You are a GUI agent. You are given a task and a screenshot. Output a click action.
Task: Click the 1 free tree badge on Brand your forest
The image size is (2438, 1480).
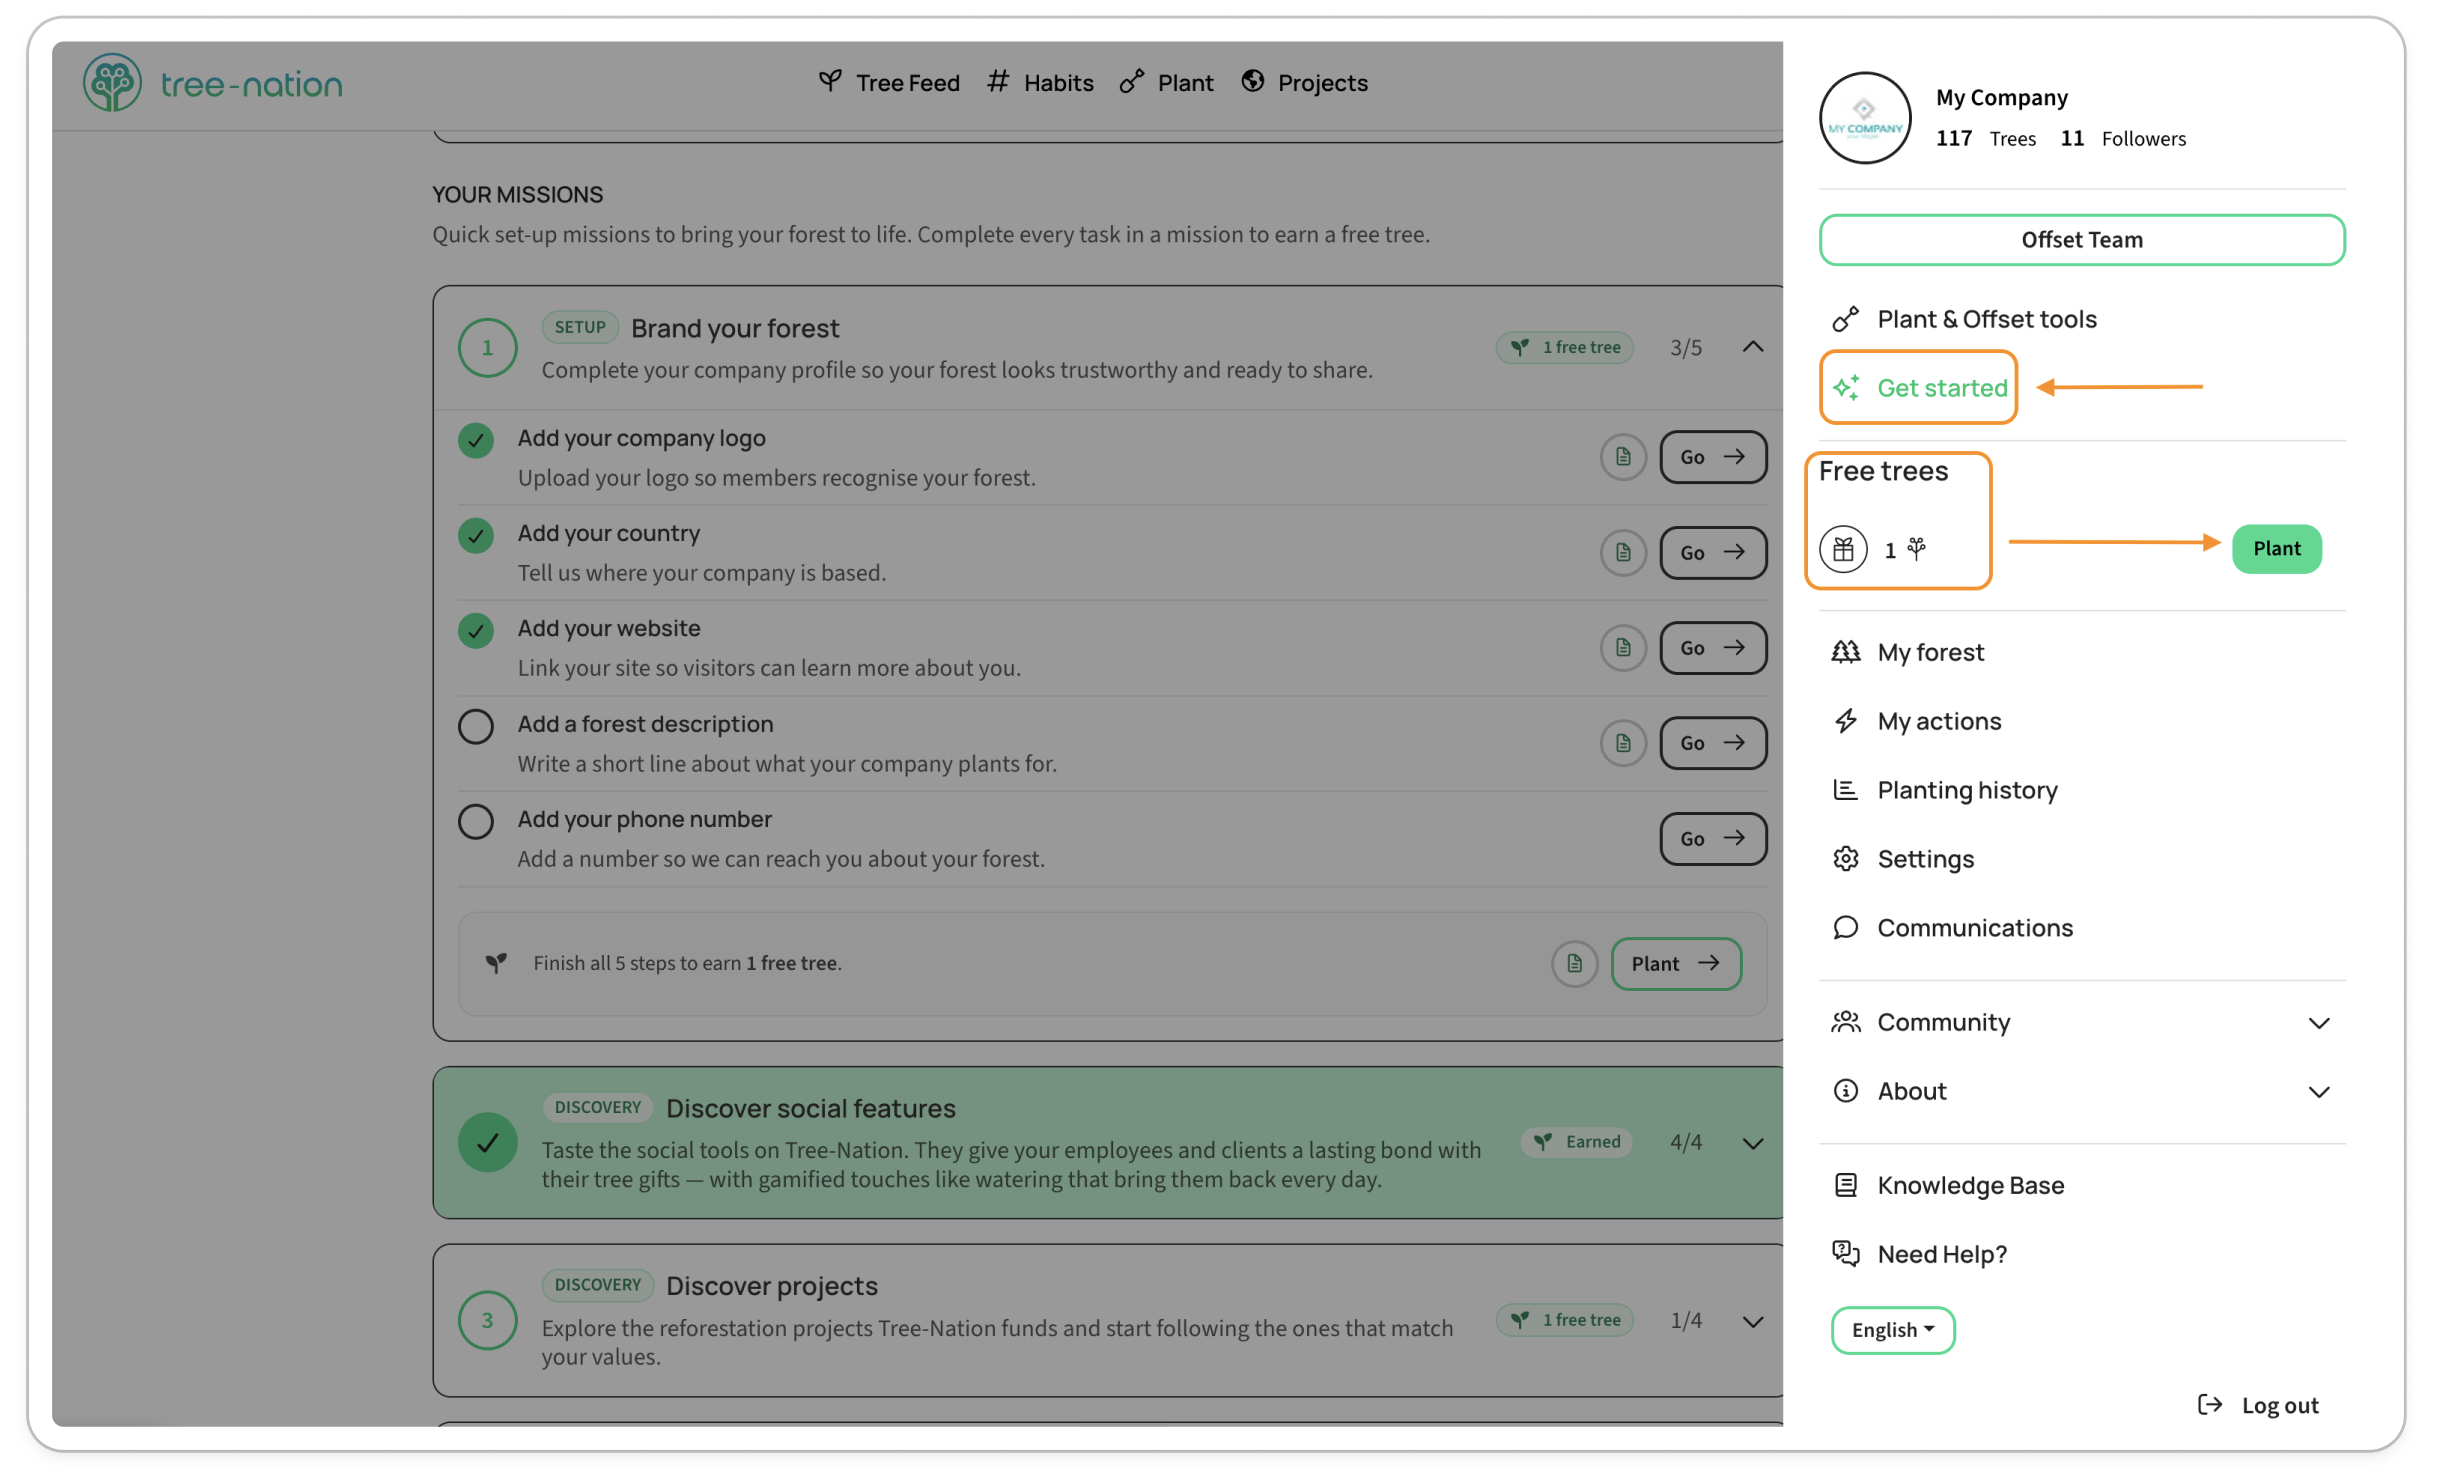point(1564,347)
